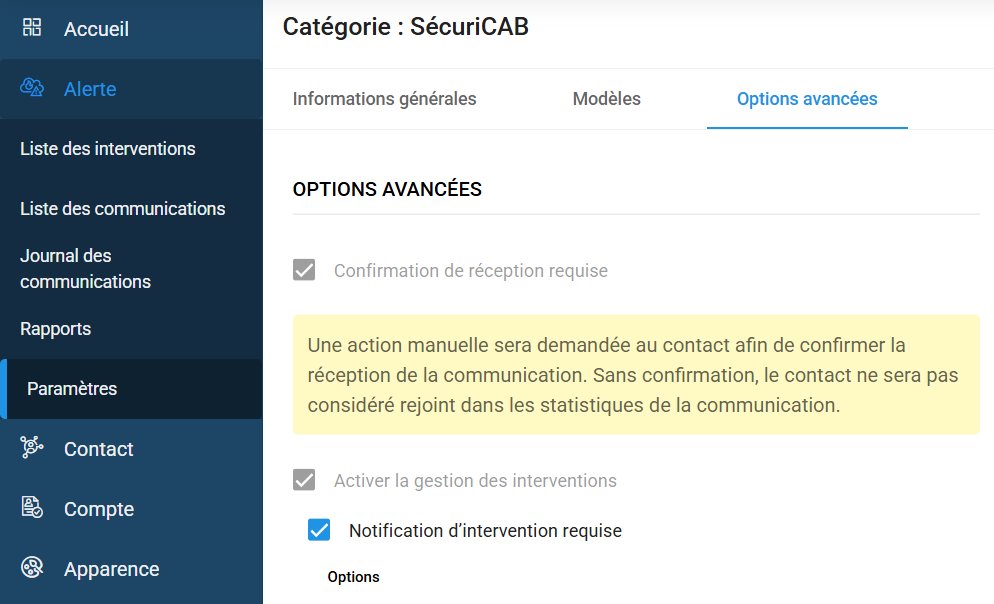Select Paramètres in the sidebar
994x604 pixels.
click(x=72, y=389)
